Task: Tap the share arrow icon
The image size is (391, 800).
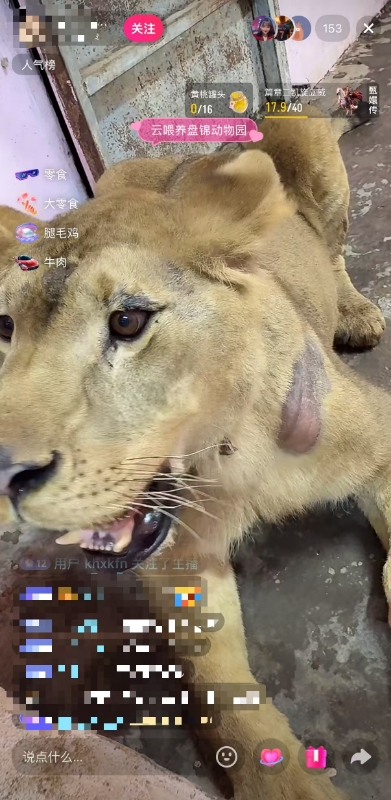Action: 361,757
